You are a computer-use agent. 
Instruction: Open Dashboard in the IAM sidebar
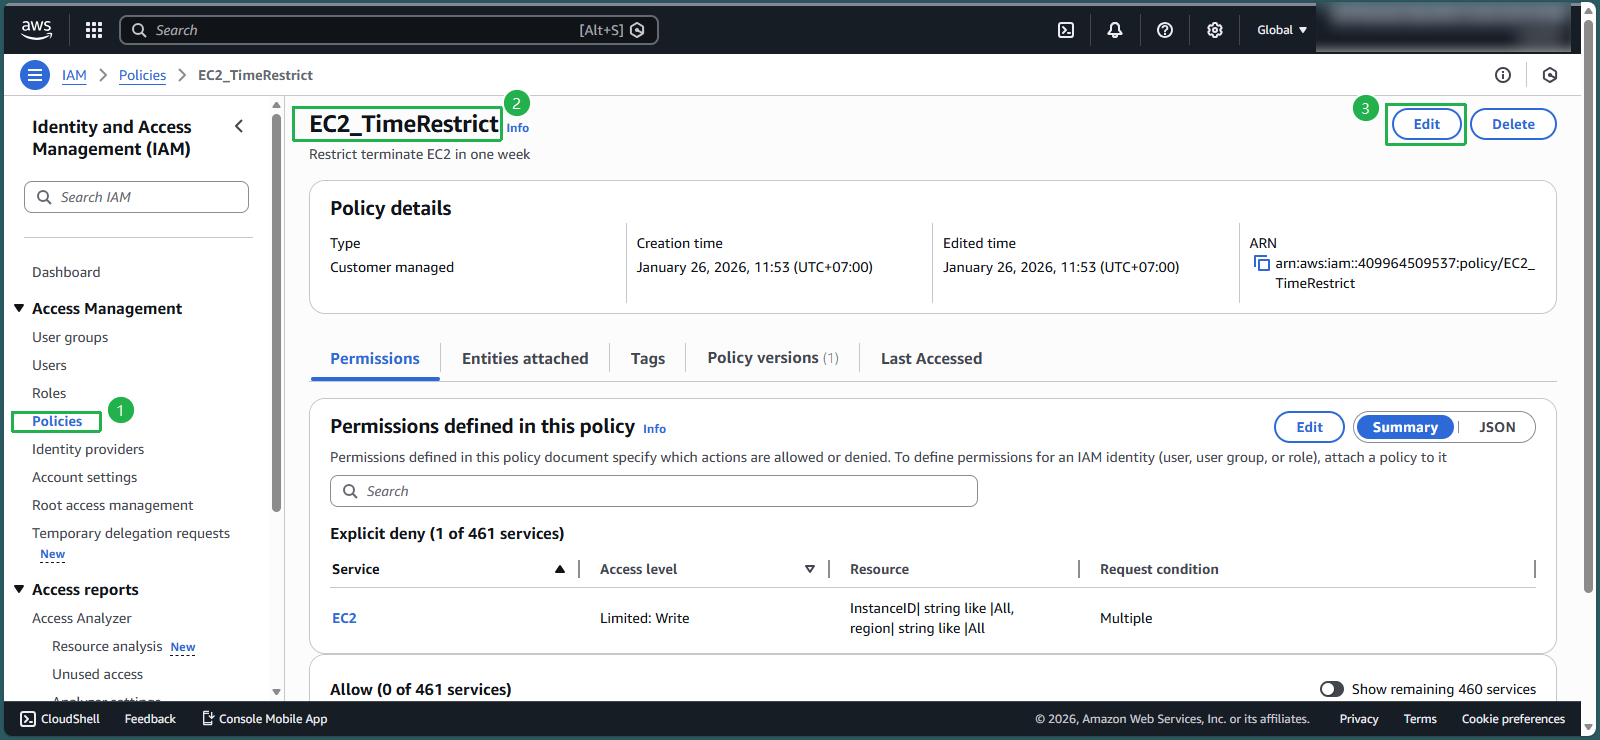66,272
